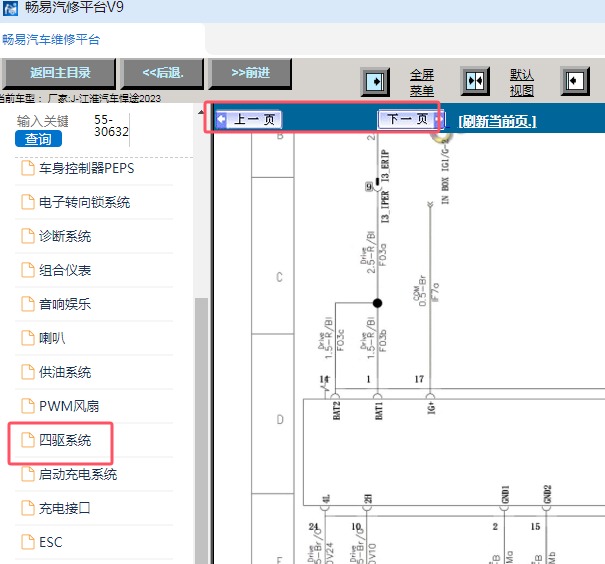The width and height of the screenshot is (605, 564).
Task: Click the two-arrow panel icon beside 默认视图
Action: [475, 81]
